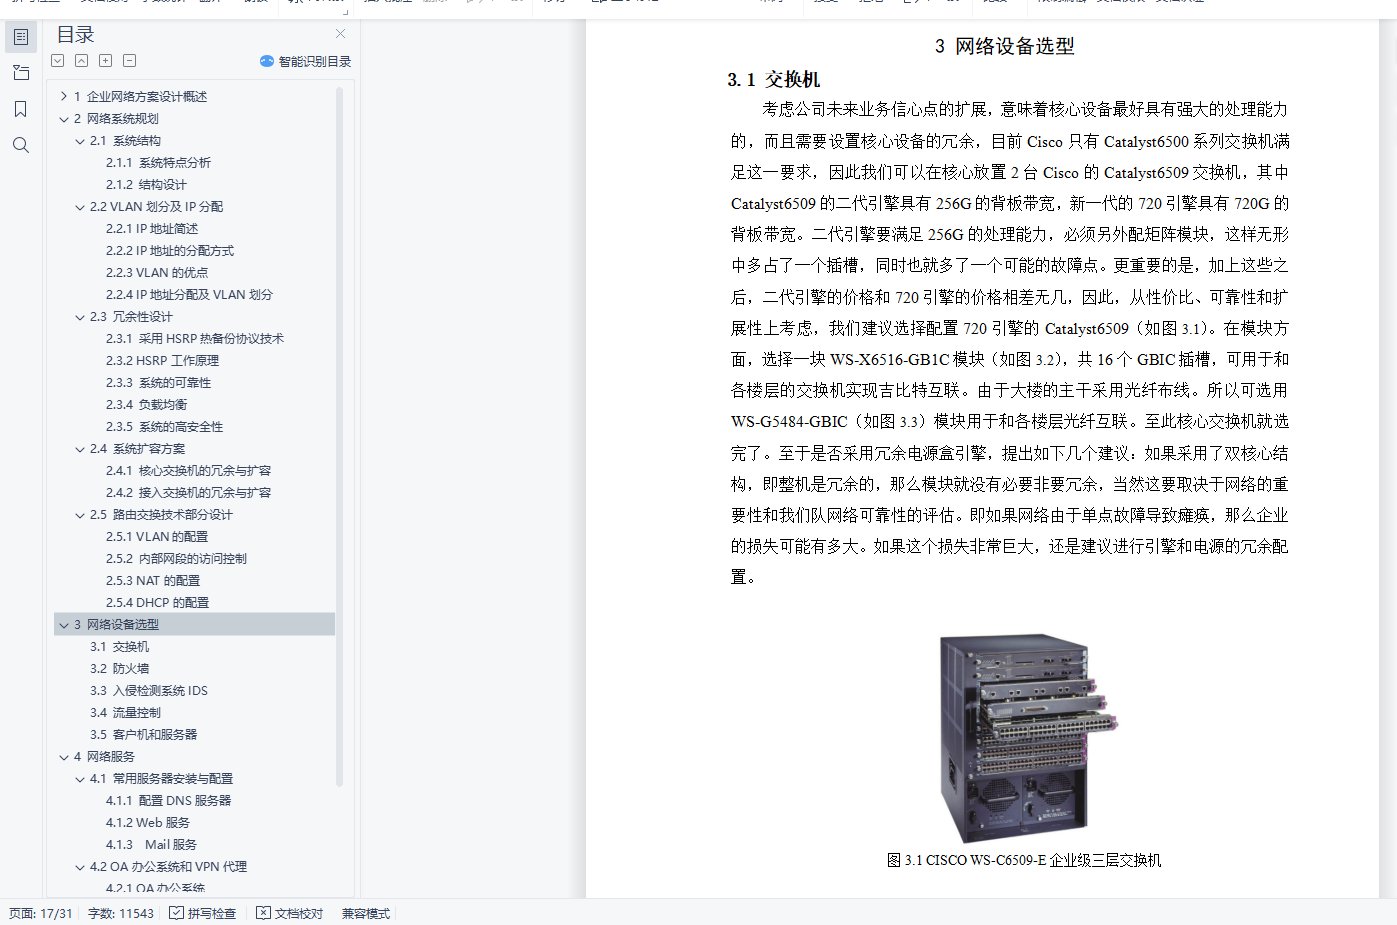Go to 2.2.1 IP 地址简述 heading
The height and width of the screenshot is (925, 1397).
coord(152,229)
